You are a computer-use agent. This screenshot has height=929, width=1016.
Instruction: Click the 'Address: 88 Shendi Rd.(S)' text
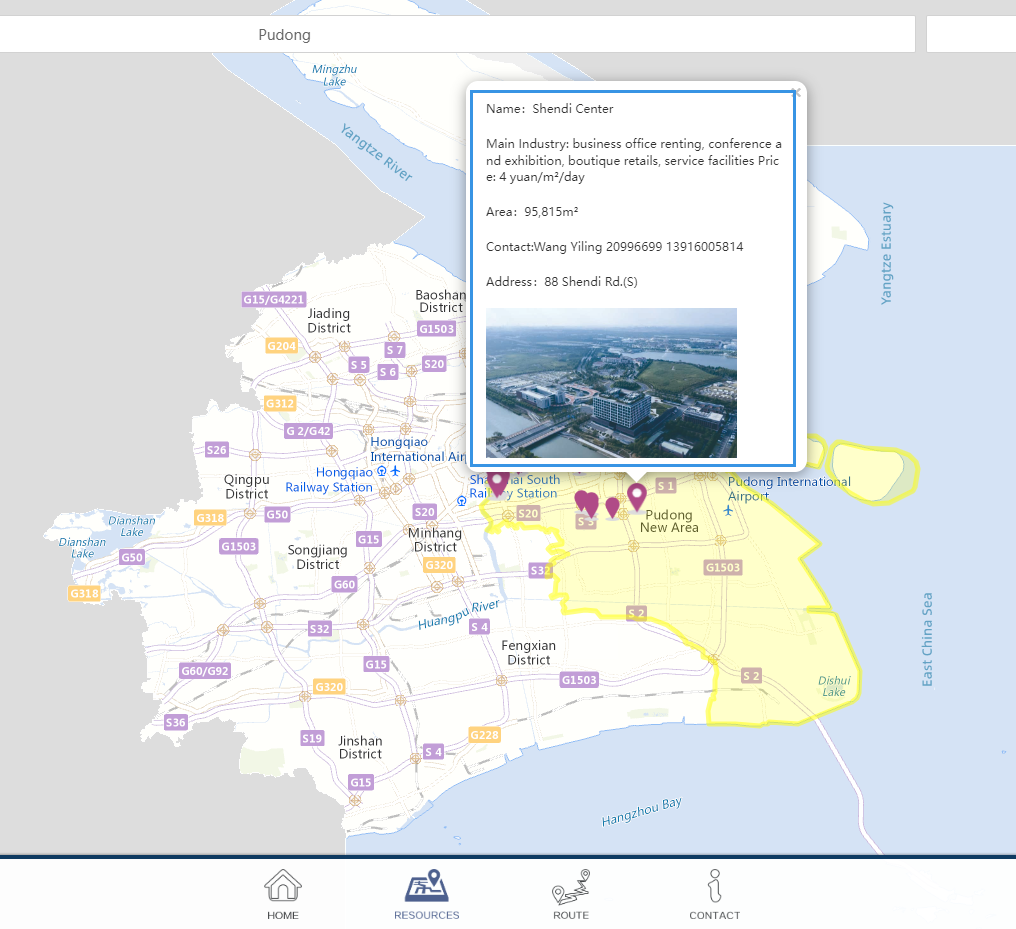[x=562, y=282]
